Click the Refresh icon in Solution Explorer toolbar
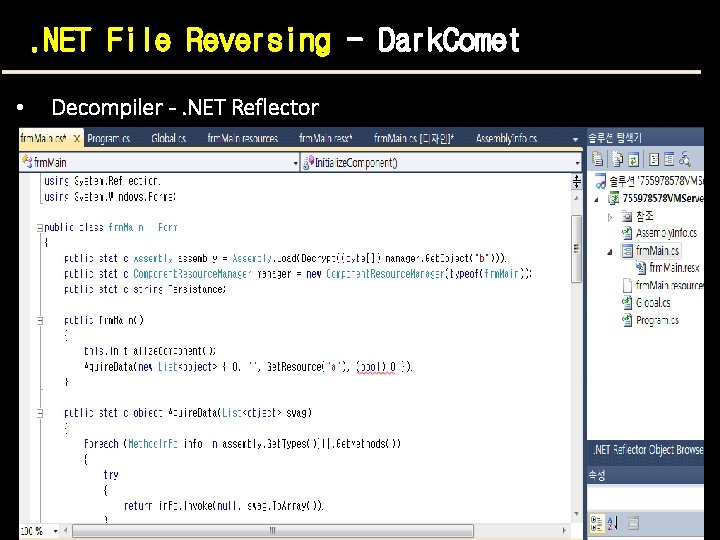This screenshot has width=720, height=540. 634,159
